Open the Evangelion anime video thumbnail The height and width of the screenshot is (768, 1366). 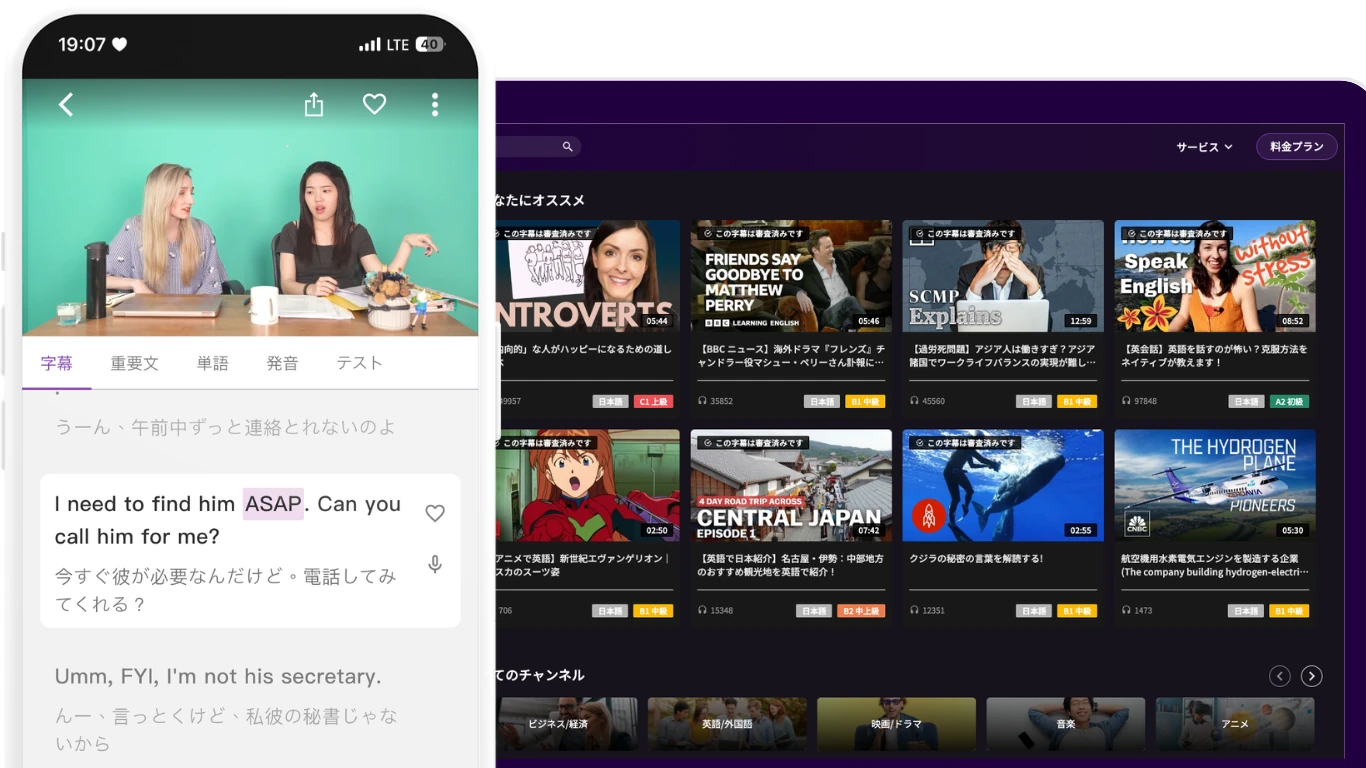588,486
